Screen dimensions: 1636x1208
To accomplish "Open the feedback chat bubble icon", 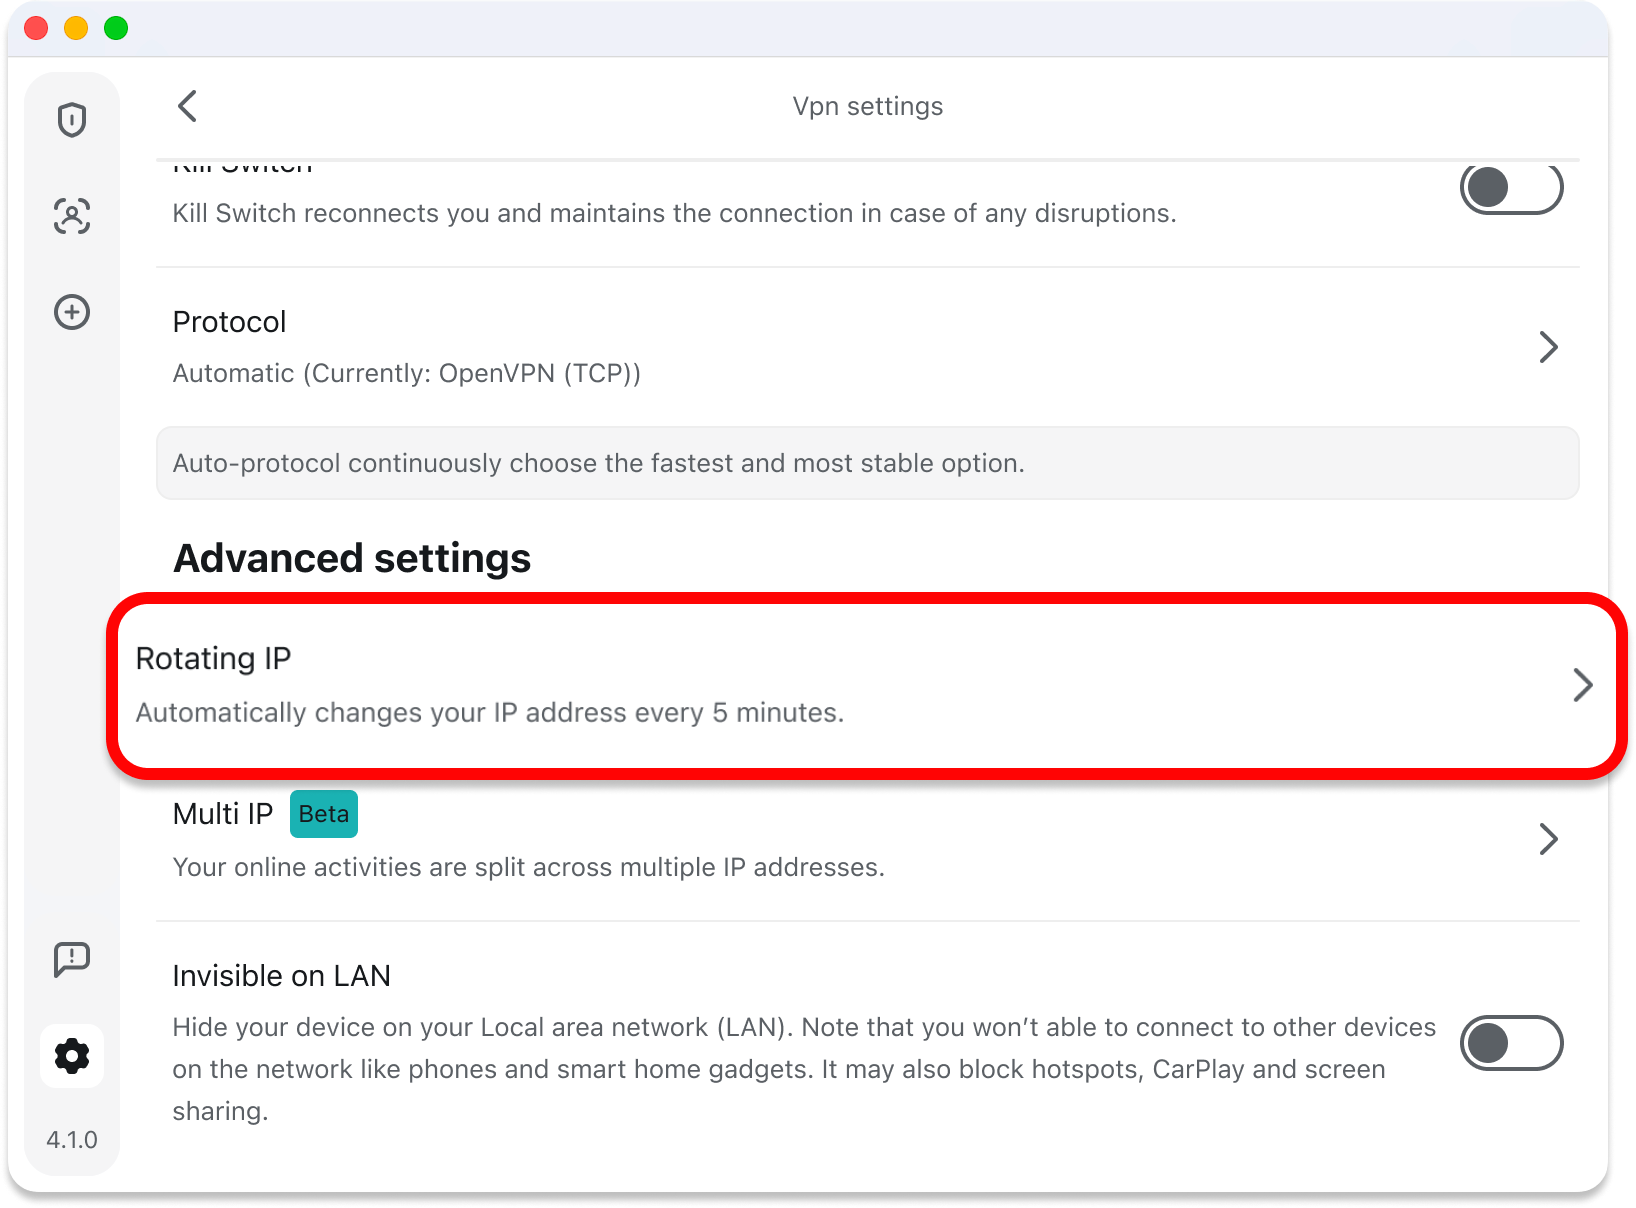I will click(72, 959).
